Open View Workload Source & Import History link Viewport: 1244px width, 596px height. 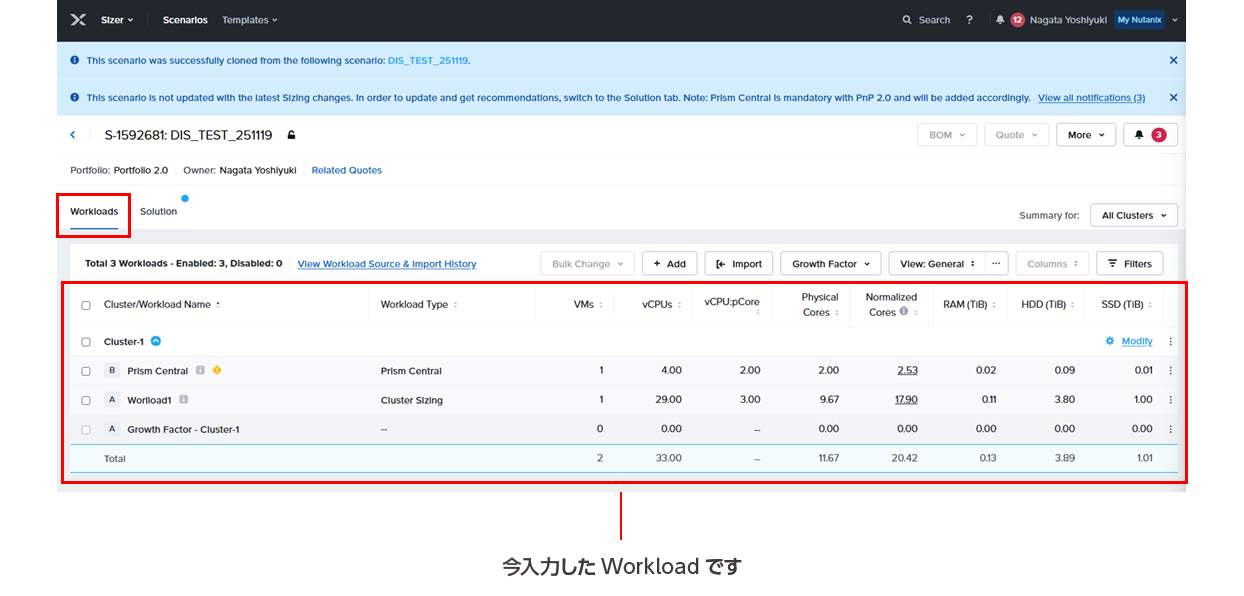tap(386, 264)
